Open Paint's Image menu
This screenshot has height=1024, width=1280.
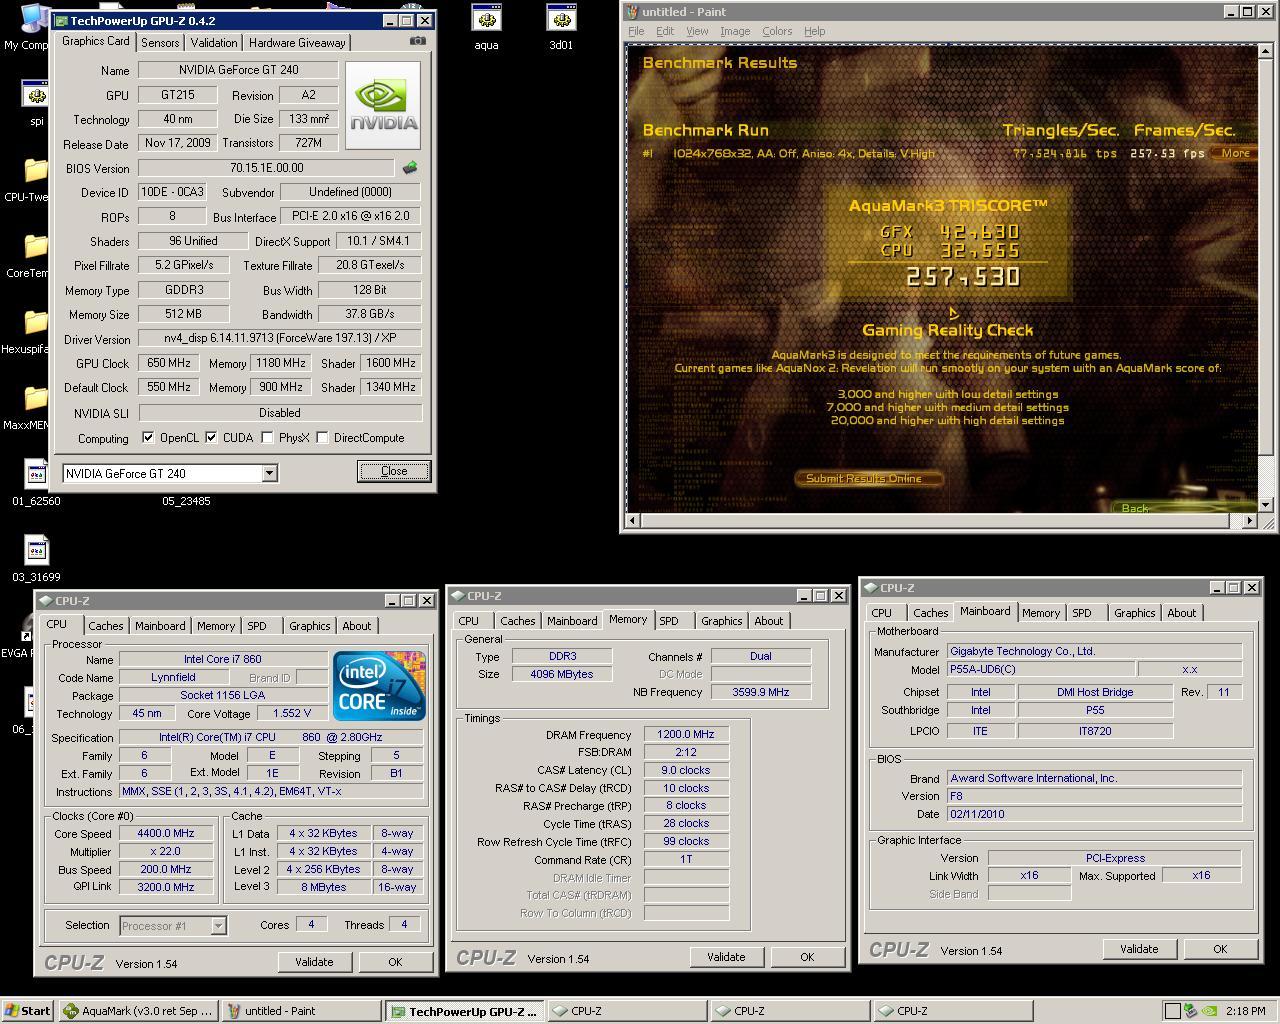point(735,31)
